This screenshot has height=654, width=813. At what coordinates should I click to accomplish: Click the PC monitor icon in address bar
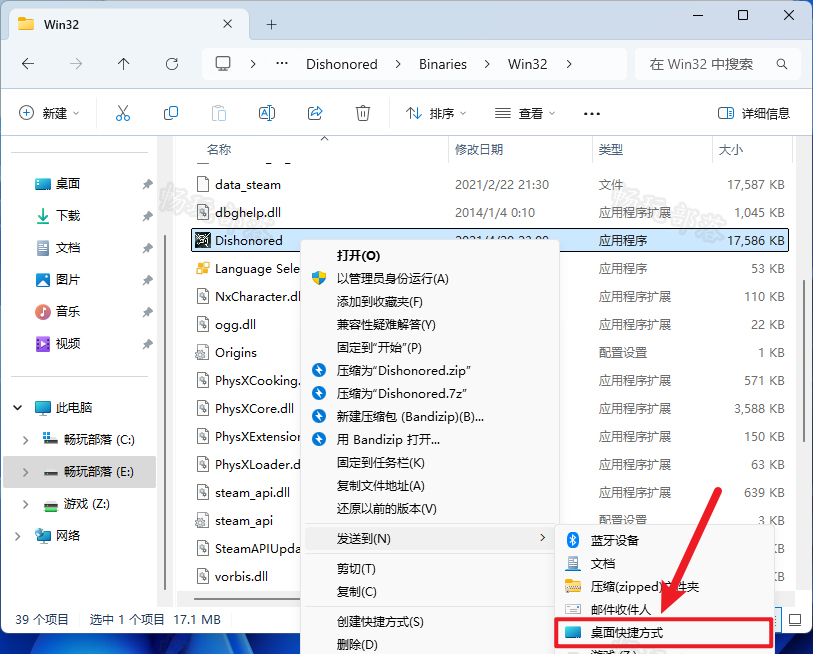click(x=223, y=64)
